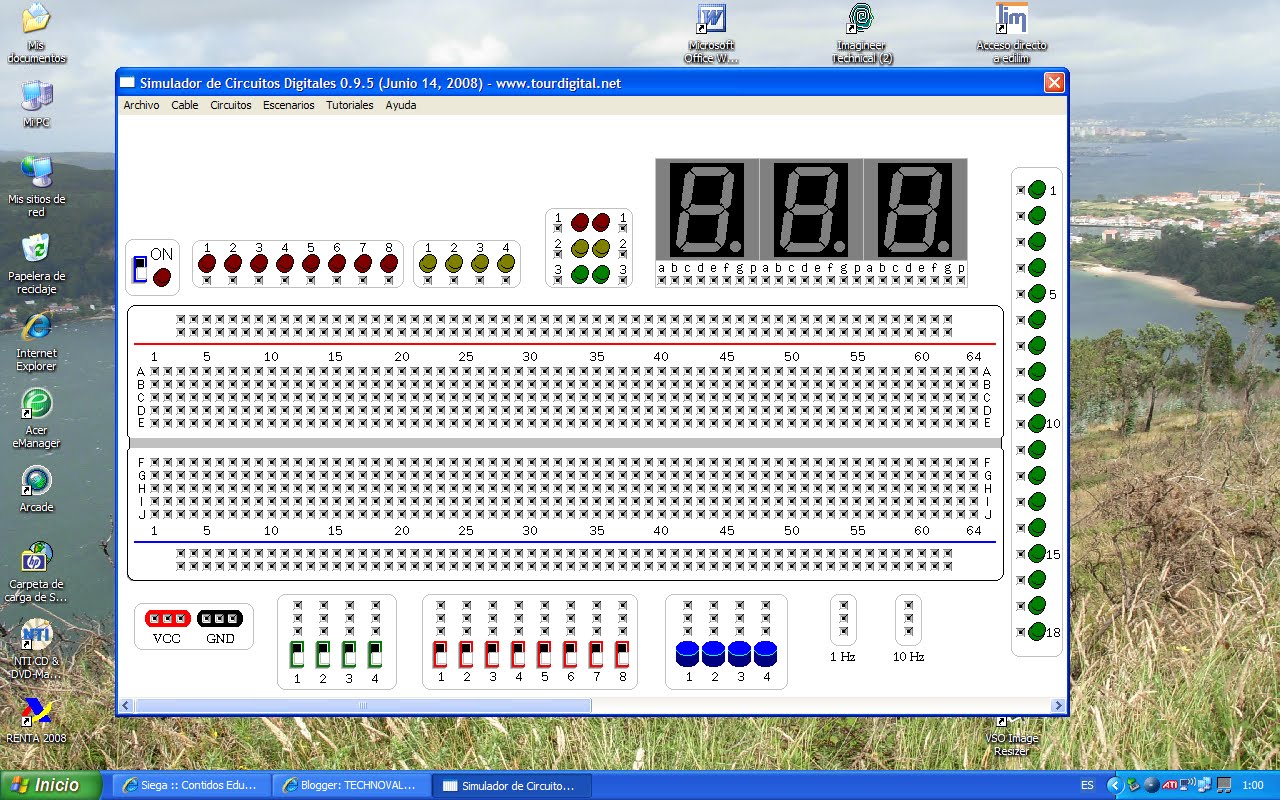
Task: Open the Inicio start button
Action: 48,786
